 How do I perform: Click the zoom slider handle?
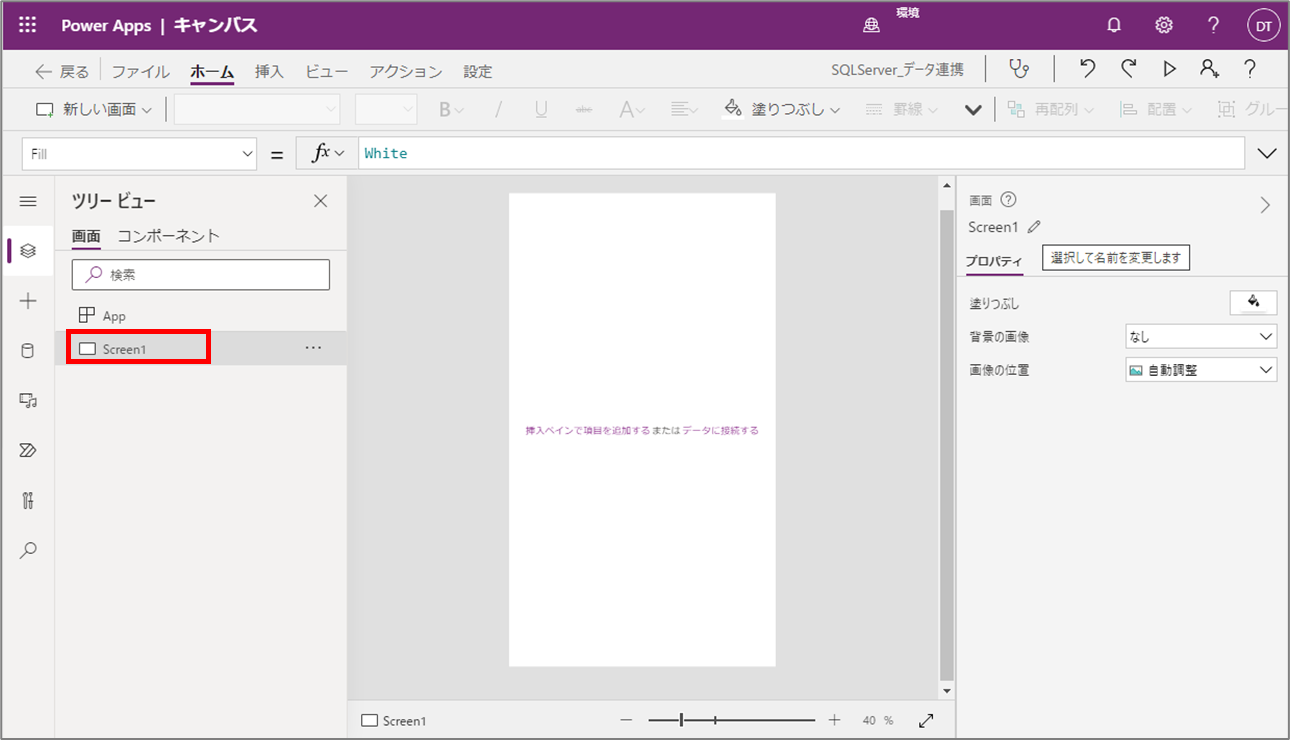[x=681, y=720]
